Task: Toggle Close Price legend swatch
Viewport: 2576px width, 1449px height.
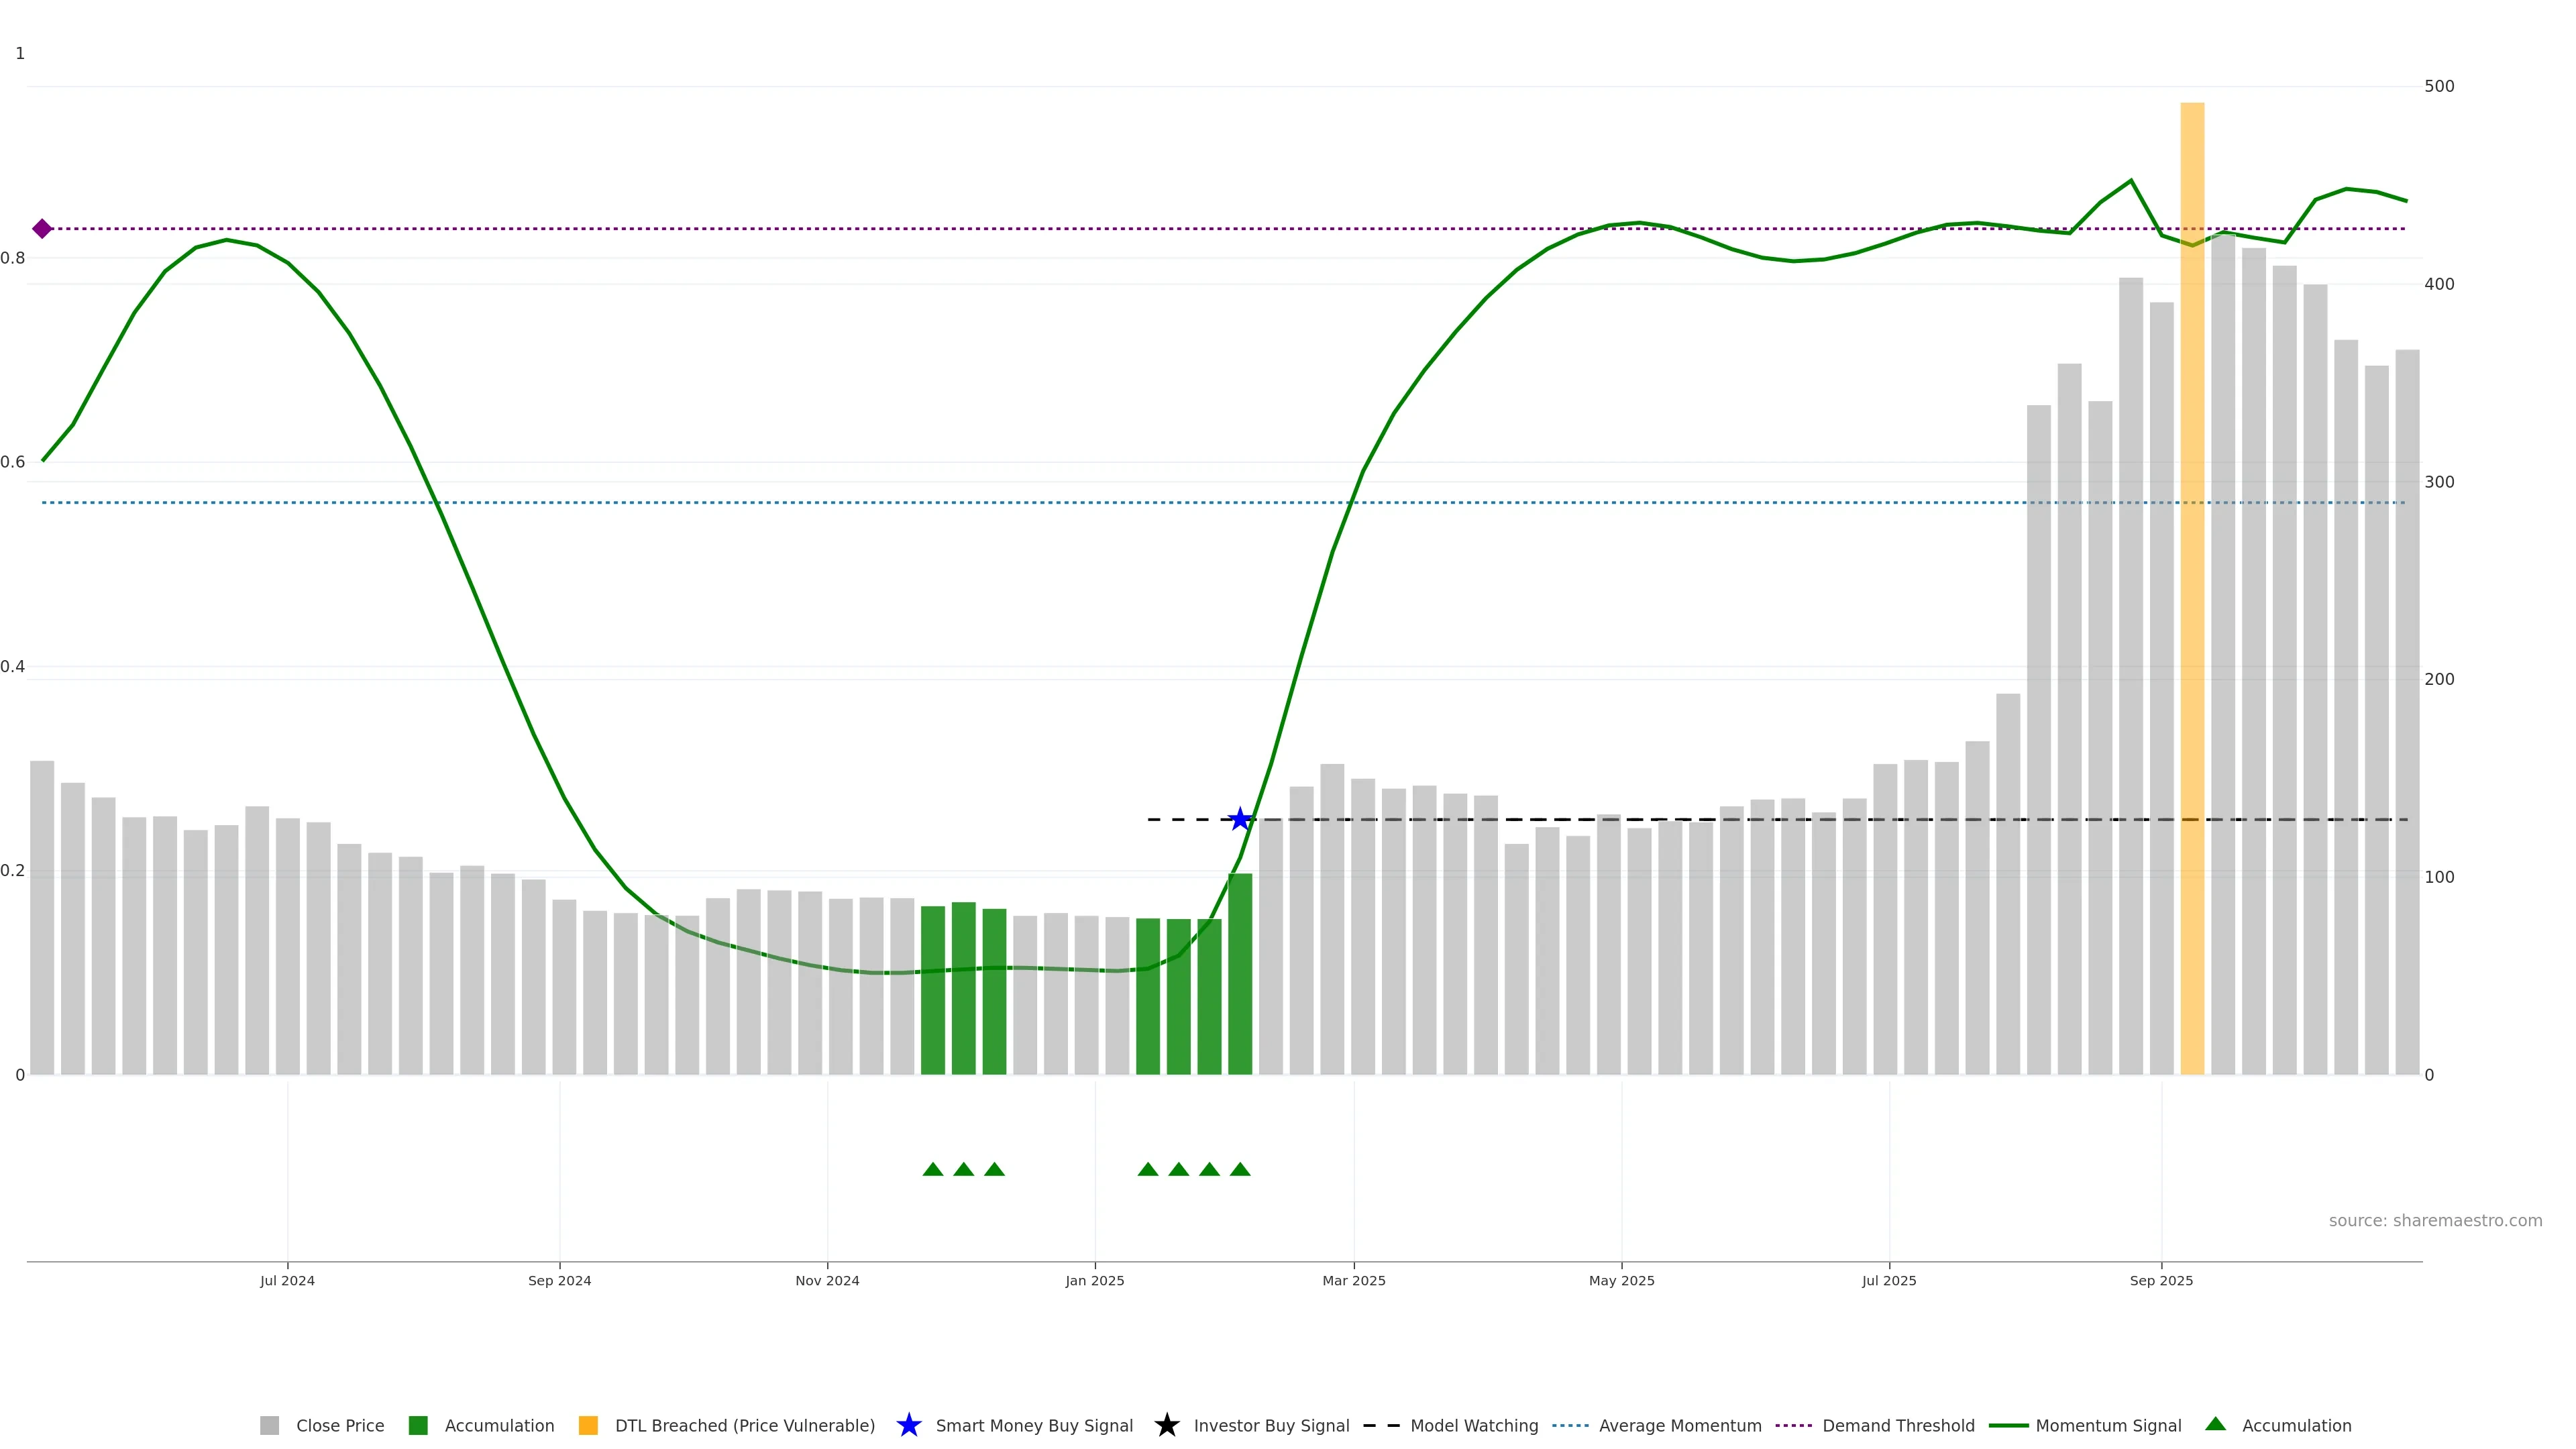Action: [270, 1426]
